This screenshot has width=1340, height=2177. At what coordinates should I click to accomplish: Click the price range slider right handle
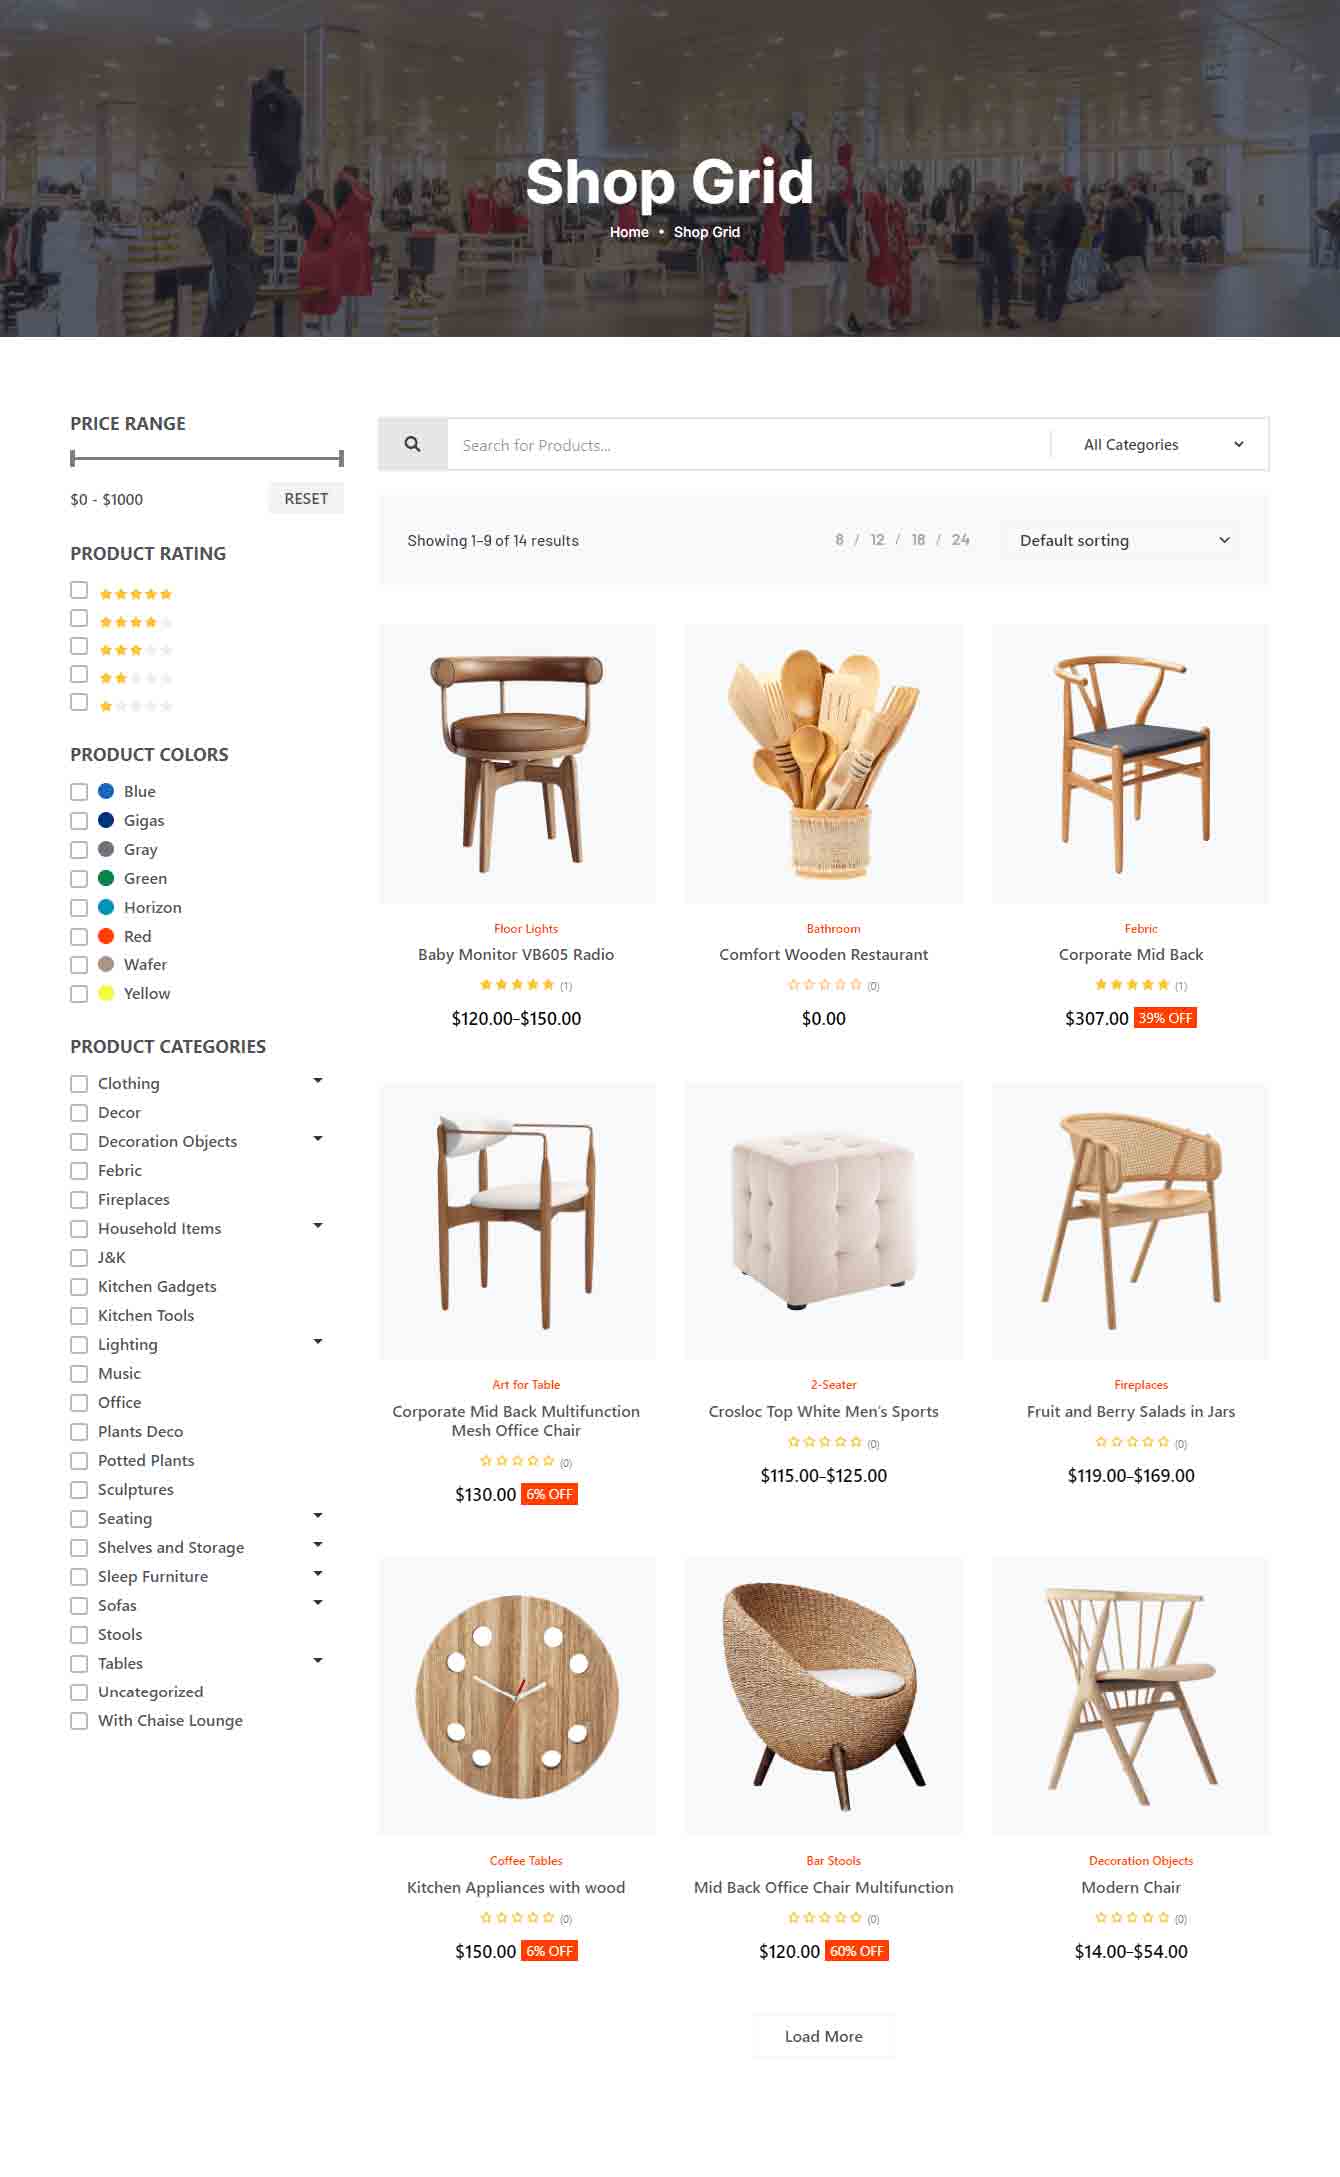pos(341,458)
